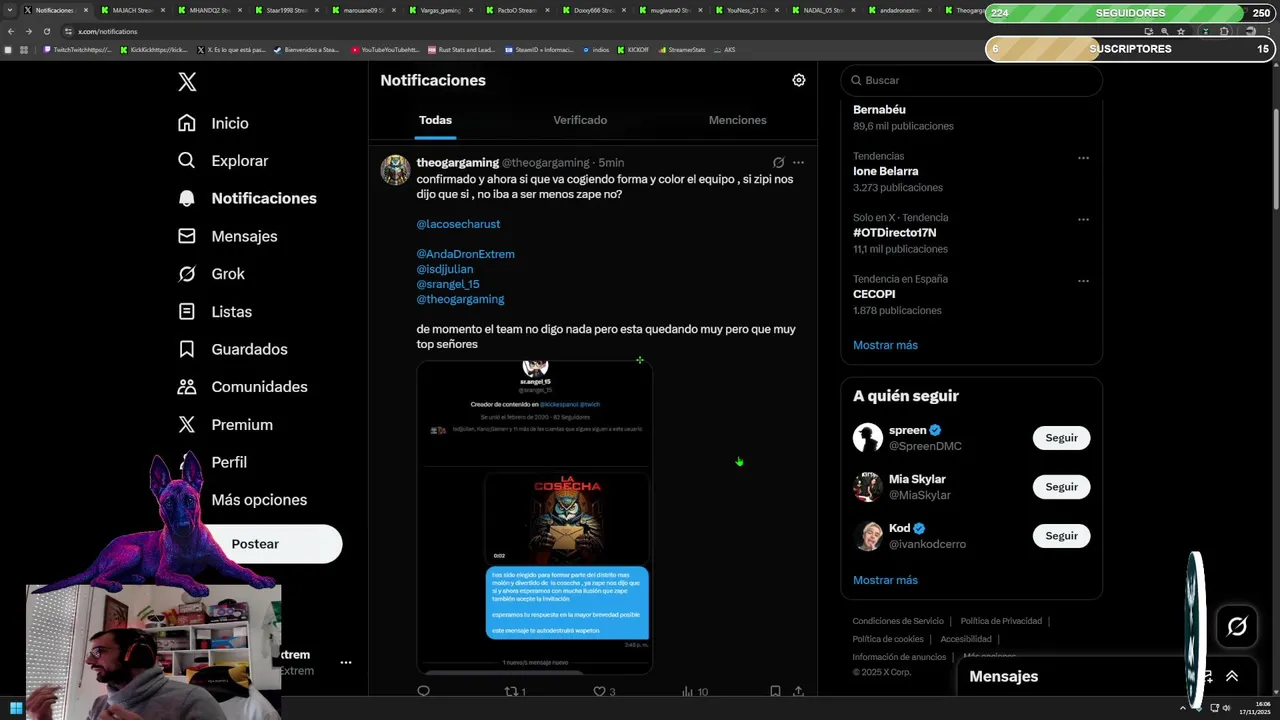1280x720 pixels.
Task: Open the floating Grok button
Action: (x=1237, y=627)
